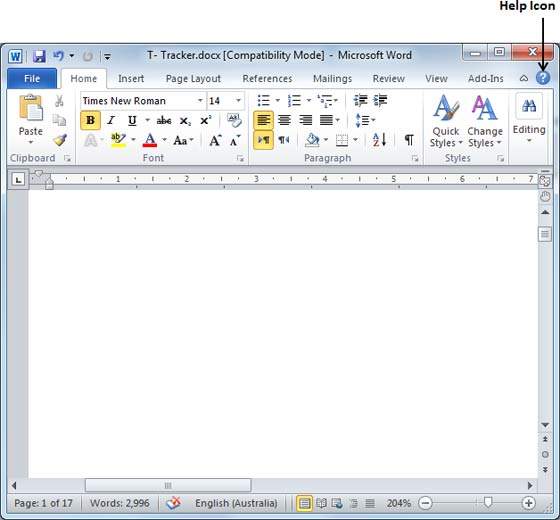Click the Shrink Font icon

click(x=235, y=140)
